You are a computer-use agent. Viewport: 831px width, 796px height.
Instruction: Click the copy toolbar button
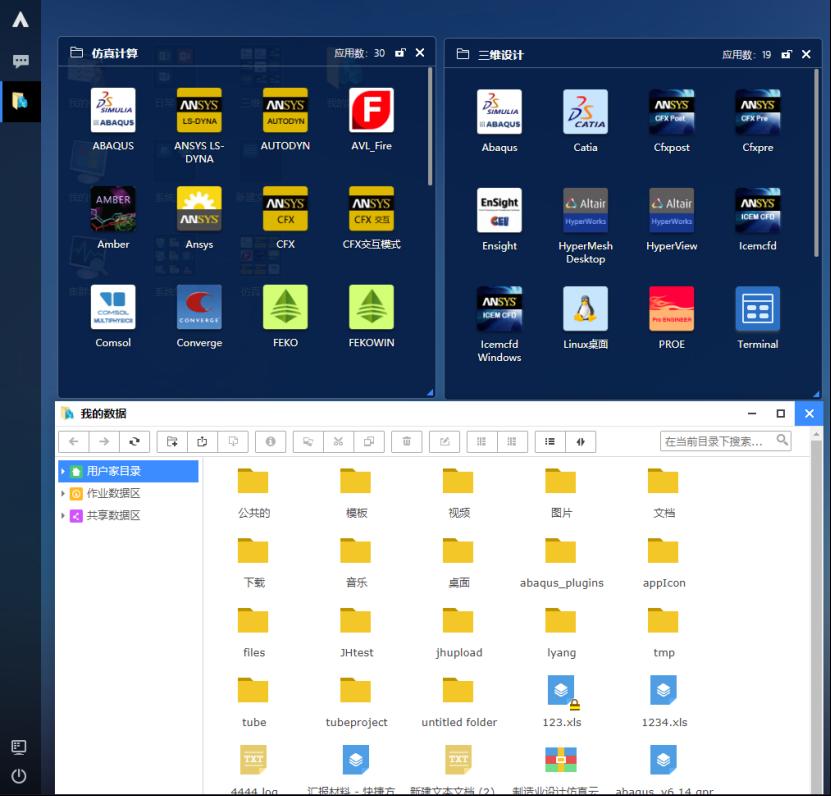pyautogui.click(x=369, y=441)
